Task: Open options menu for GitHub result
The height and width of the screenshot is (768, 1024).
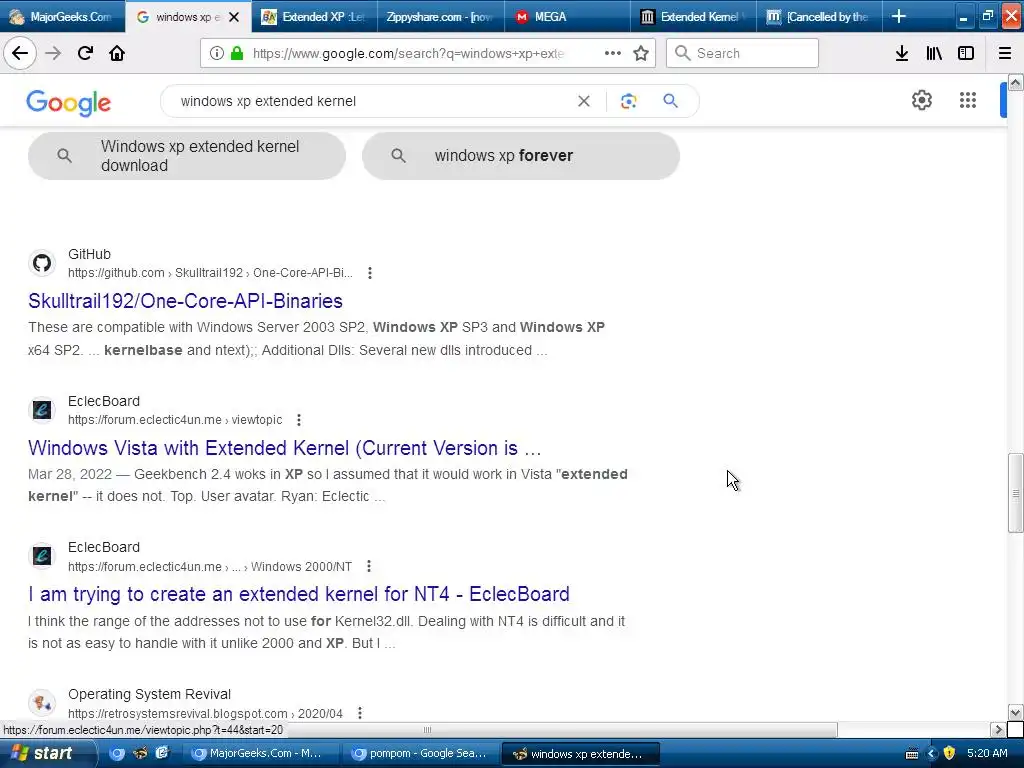Action: [370, 273]
